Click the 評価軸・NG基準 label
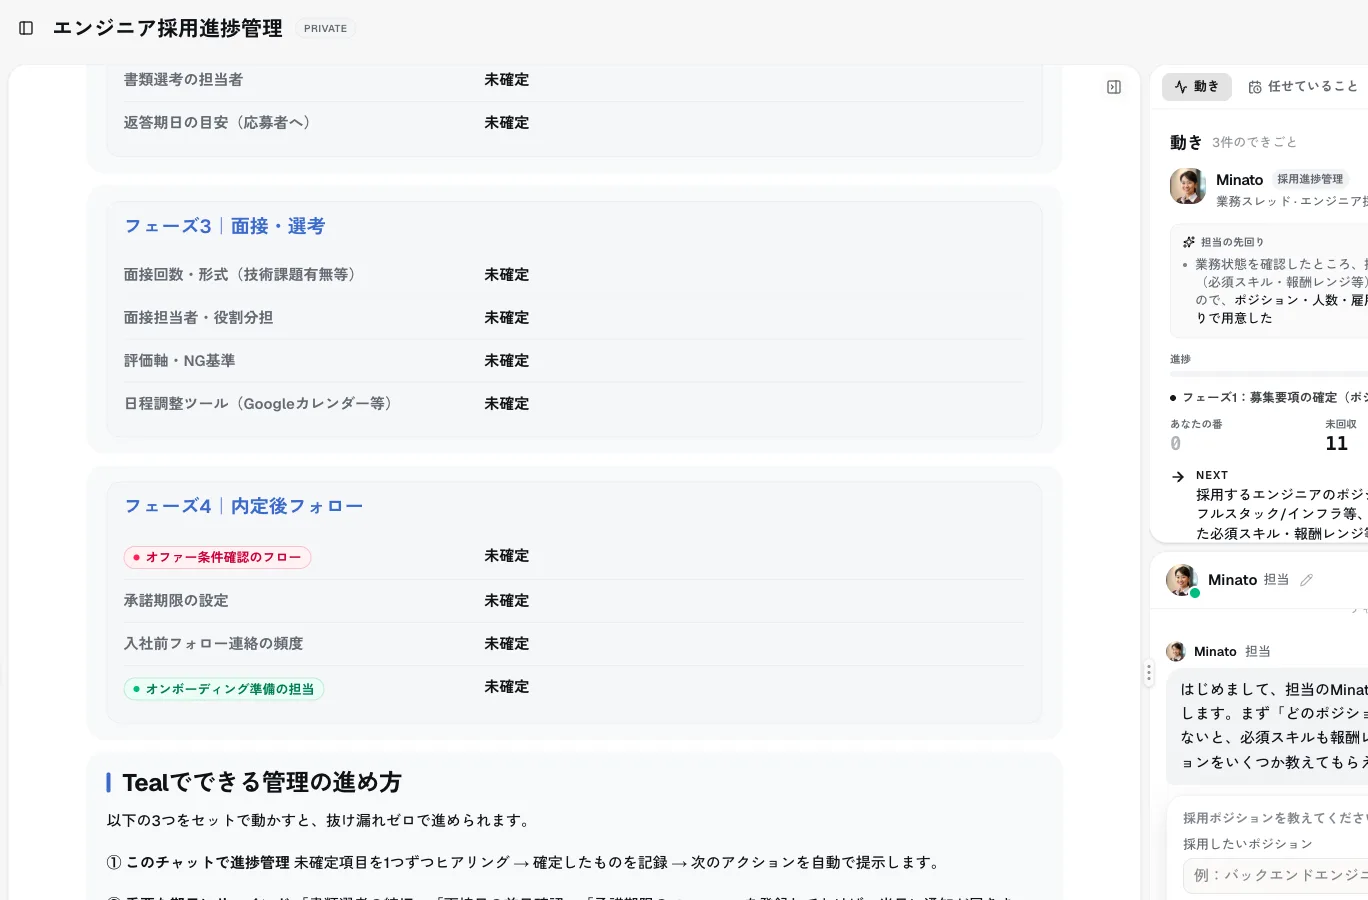Image resolution: width=1368 pixels, height=900 pixels. (179, 360)
